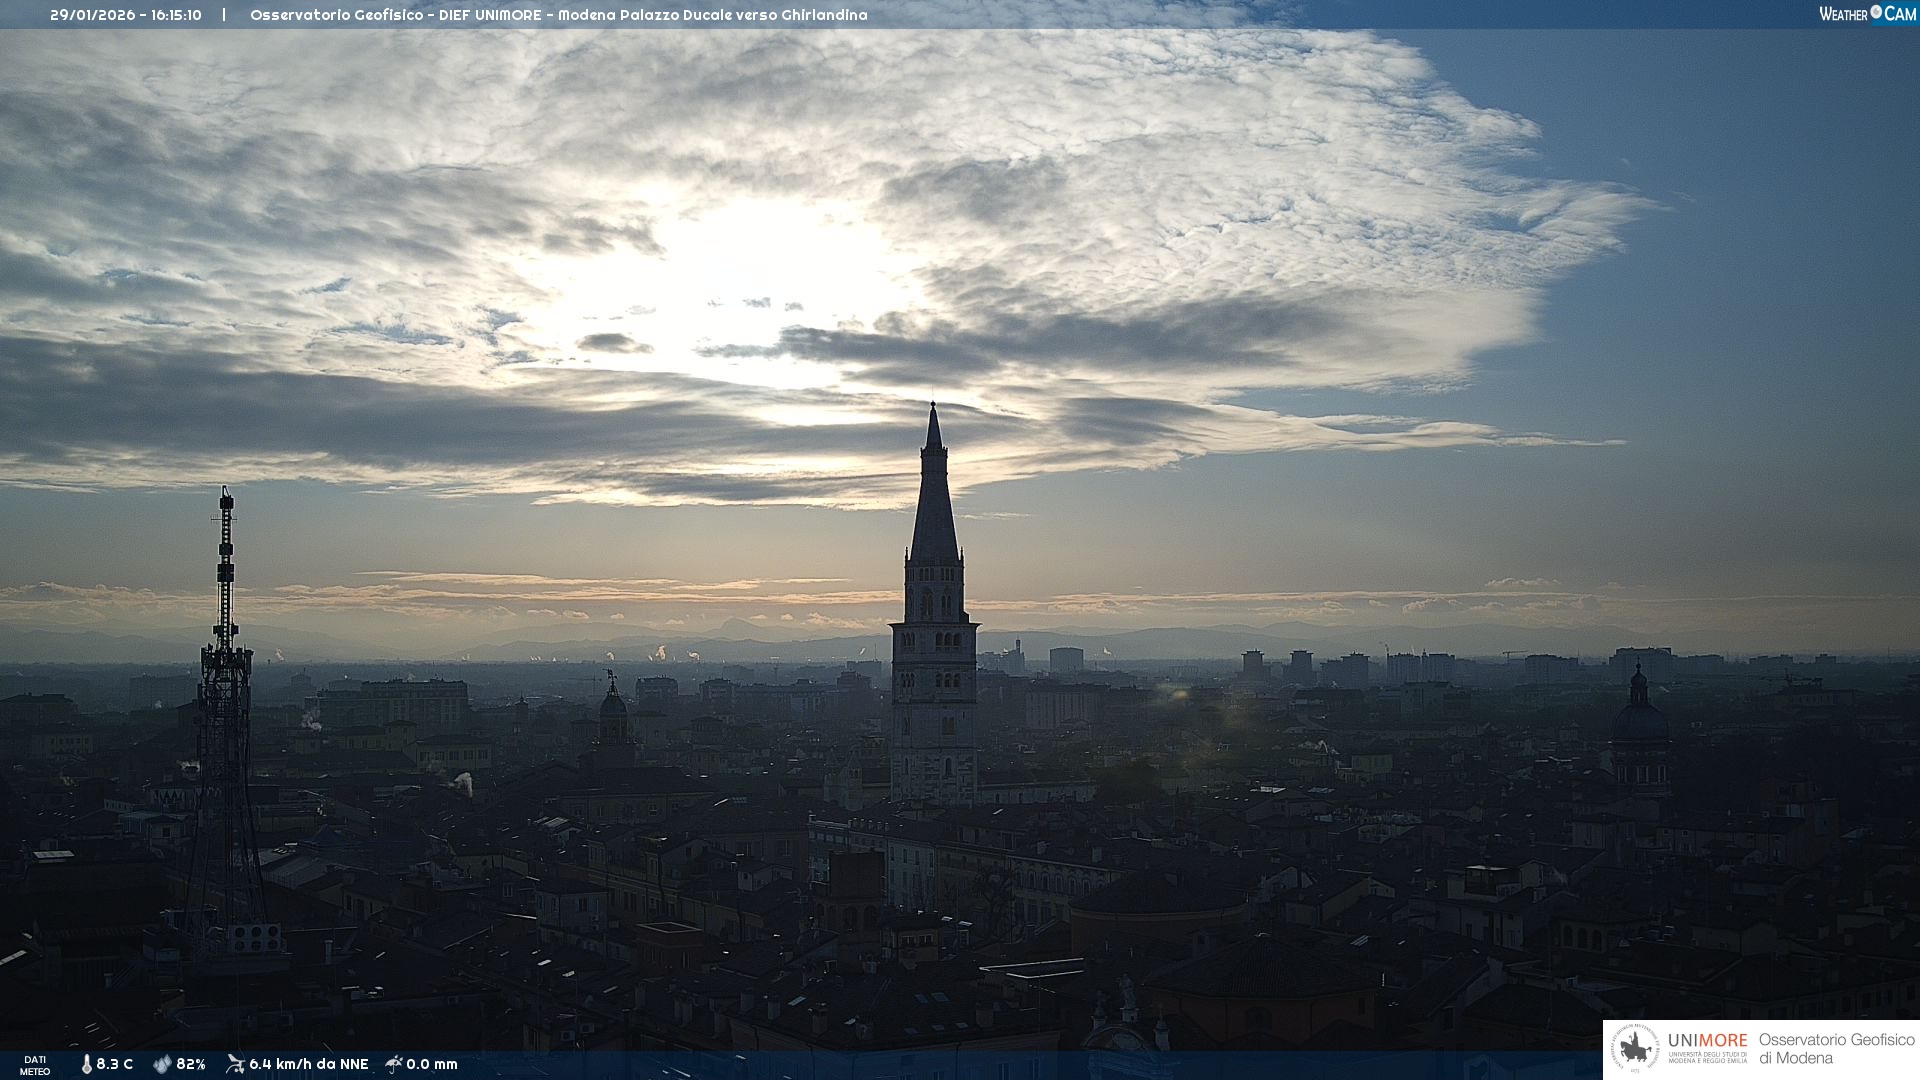Click the UNIMORE horseman seal logo

[1634, 1049]
